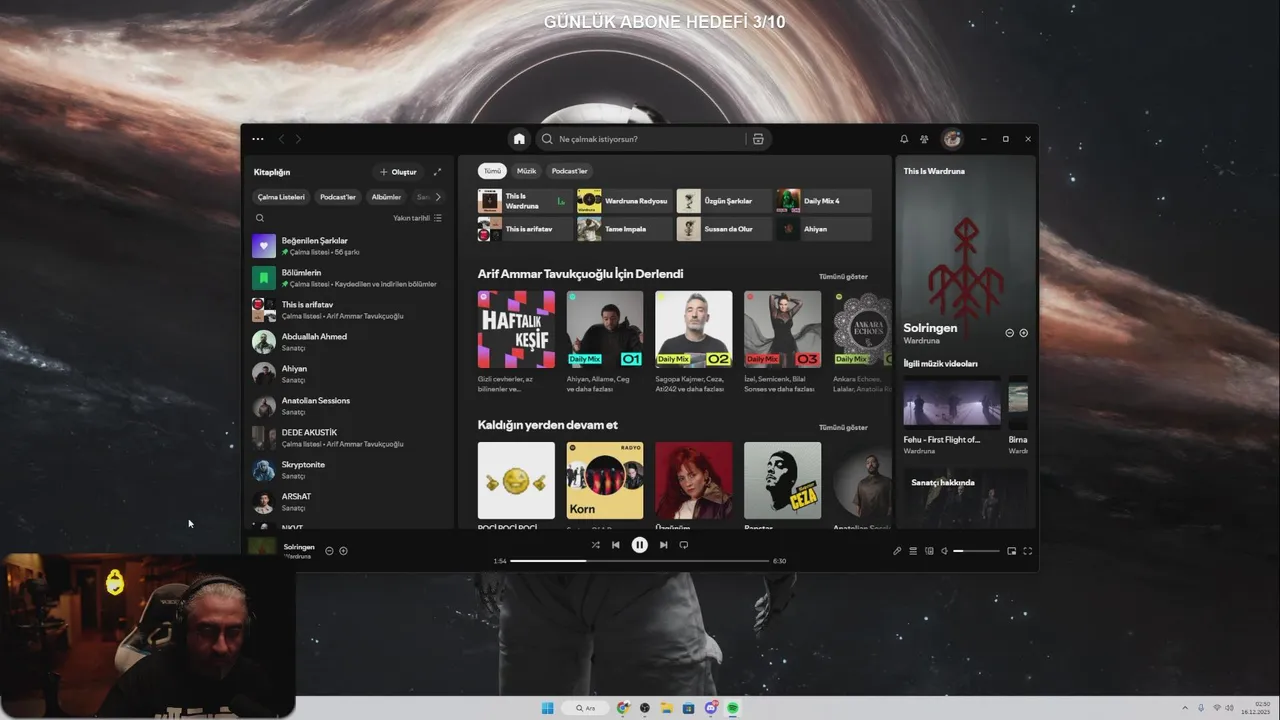Open the Korn radio cover
The width and height of the screenshot is (1280, 720).
(x=605, y=480)
